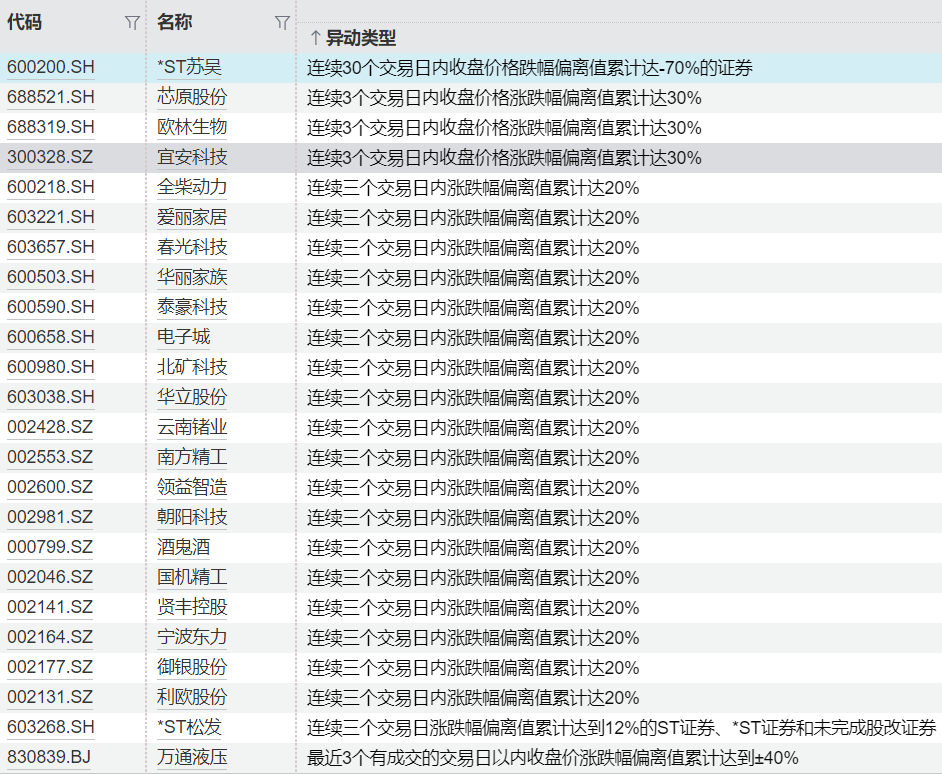Select stock name 宁波东力

(x=192, y=637)
